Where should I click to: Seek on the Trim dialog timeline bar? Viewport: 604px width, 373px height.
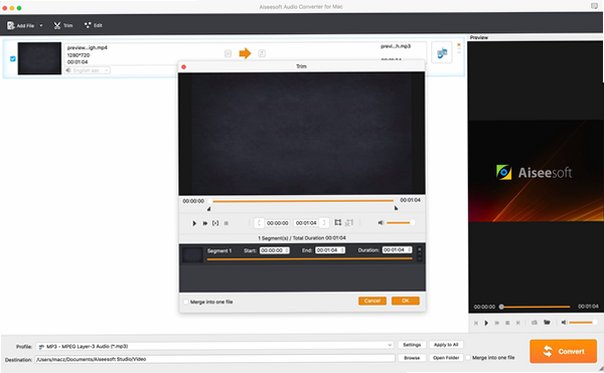pos(302,201)
